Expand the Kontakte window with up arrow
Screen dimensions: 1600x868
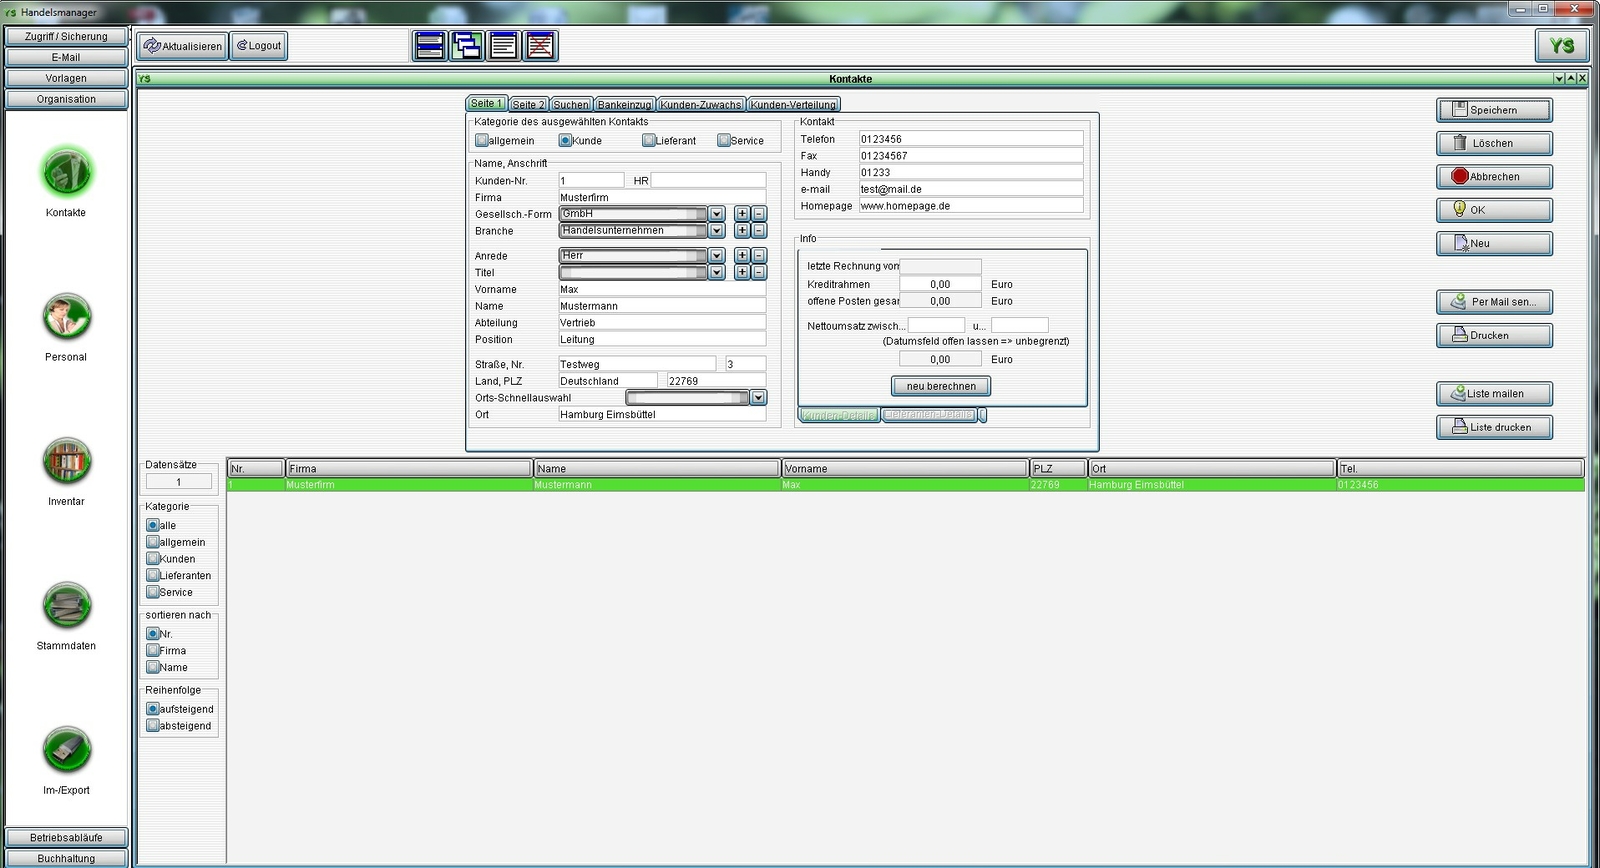pos(1570,78)
